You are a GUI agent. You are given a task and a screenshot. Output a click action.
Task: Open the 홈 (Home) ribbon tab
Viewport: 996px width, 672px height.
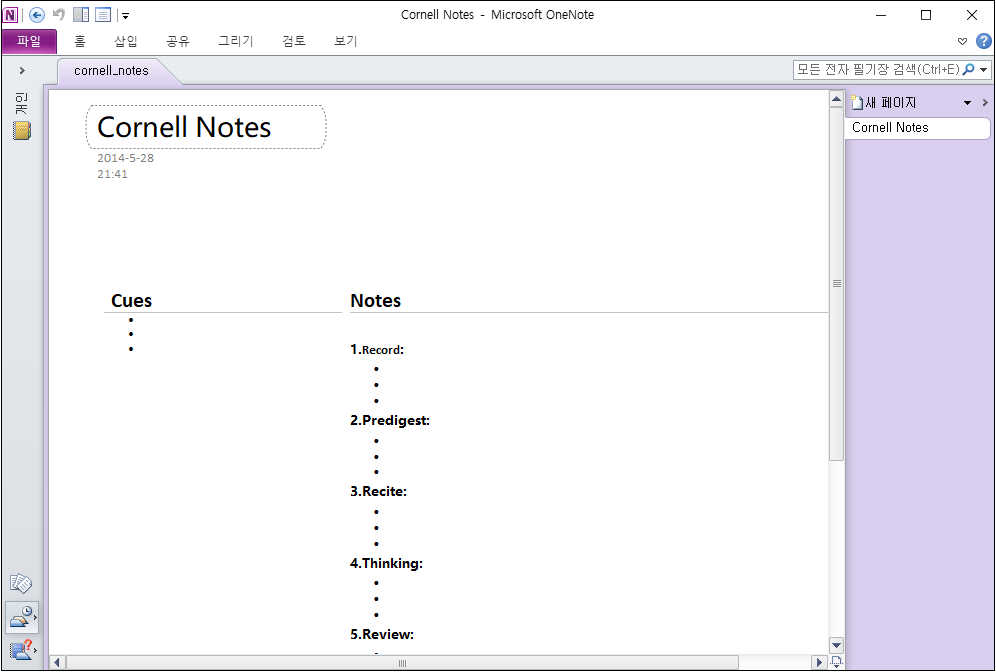point(79,41)
